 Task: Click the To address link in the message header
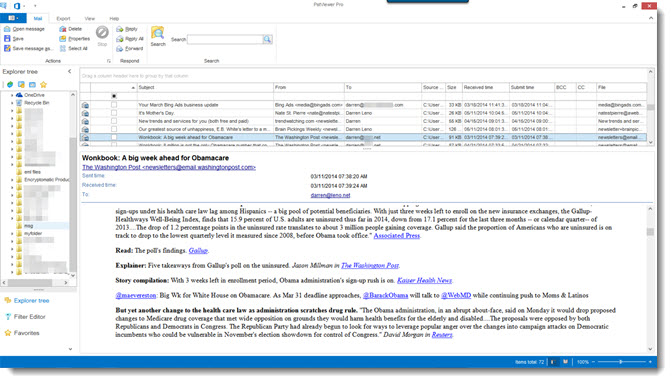[x=330, y=195]
